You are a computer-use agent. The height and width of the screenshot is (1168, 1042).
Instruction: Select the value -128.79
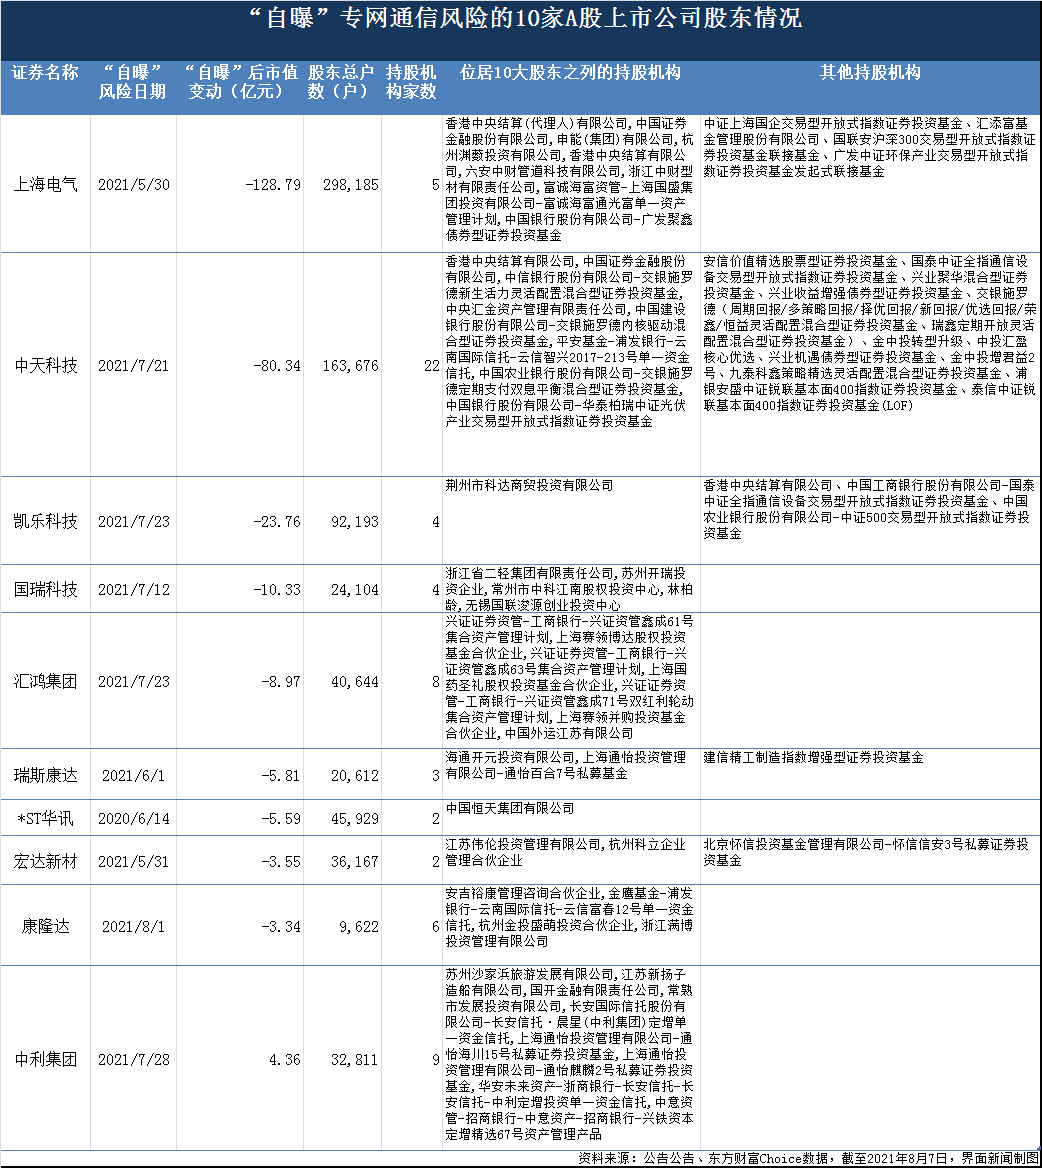coord(273,185)
